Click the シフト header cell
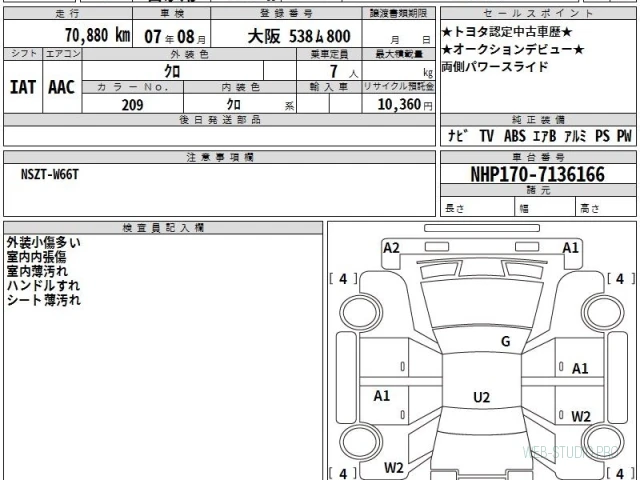This screenshot has height=480, width=640. click(x=23, y=54)
